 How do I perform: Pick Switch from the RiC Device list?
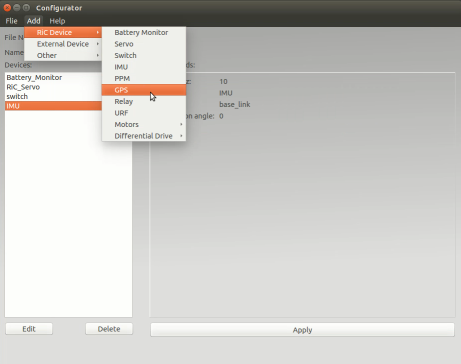point(144,55)
